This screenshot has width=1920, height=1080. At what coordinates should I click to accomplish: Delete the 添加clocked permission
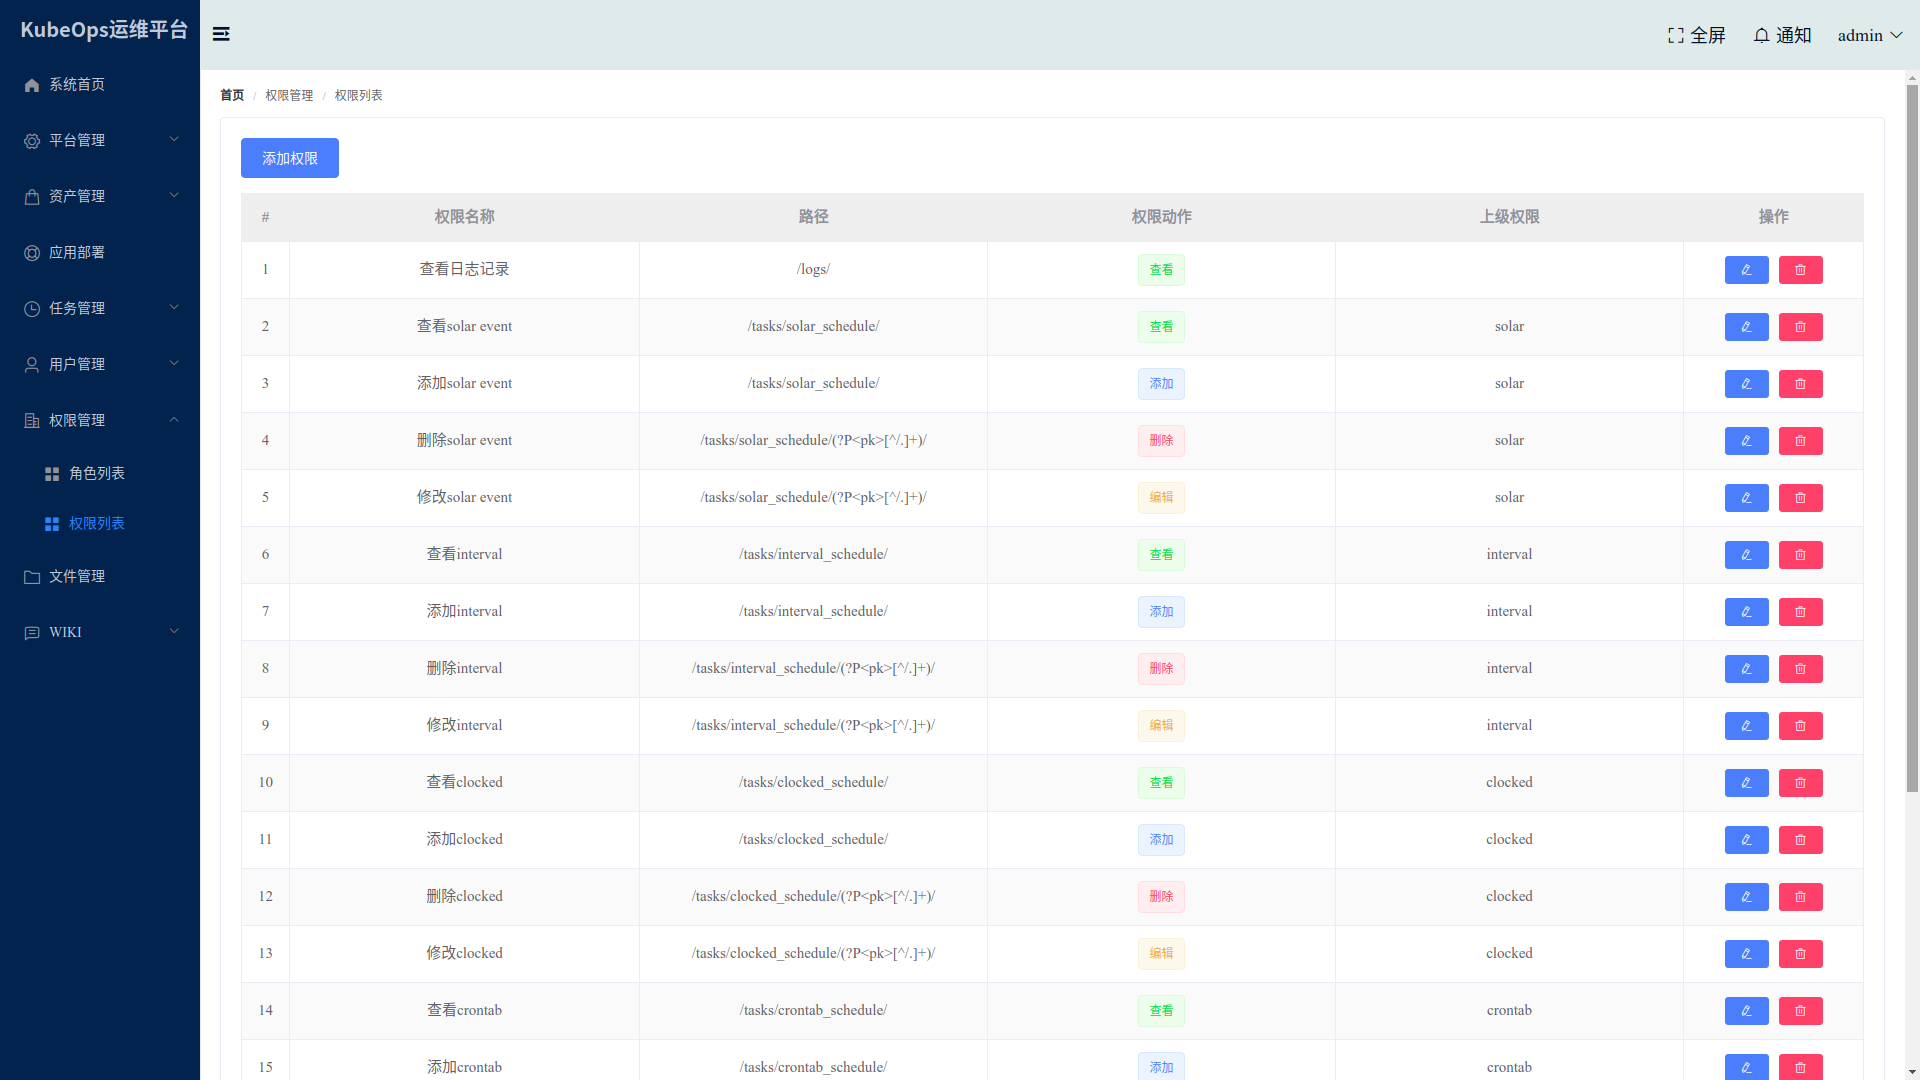pos(1800,840)
